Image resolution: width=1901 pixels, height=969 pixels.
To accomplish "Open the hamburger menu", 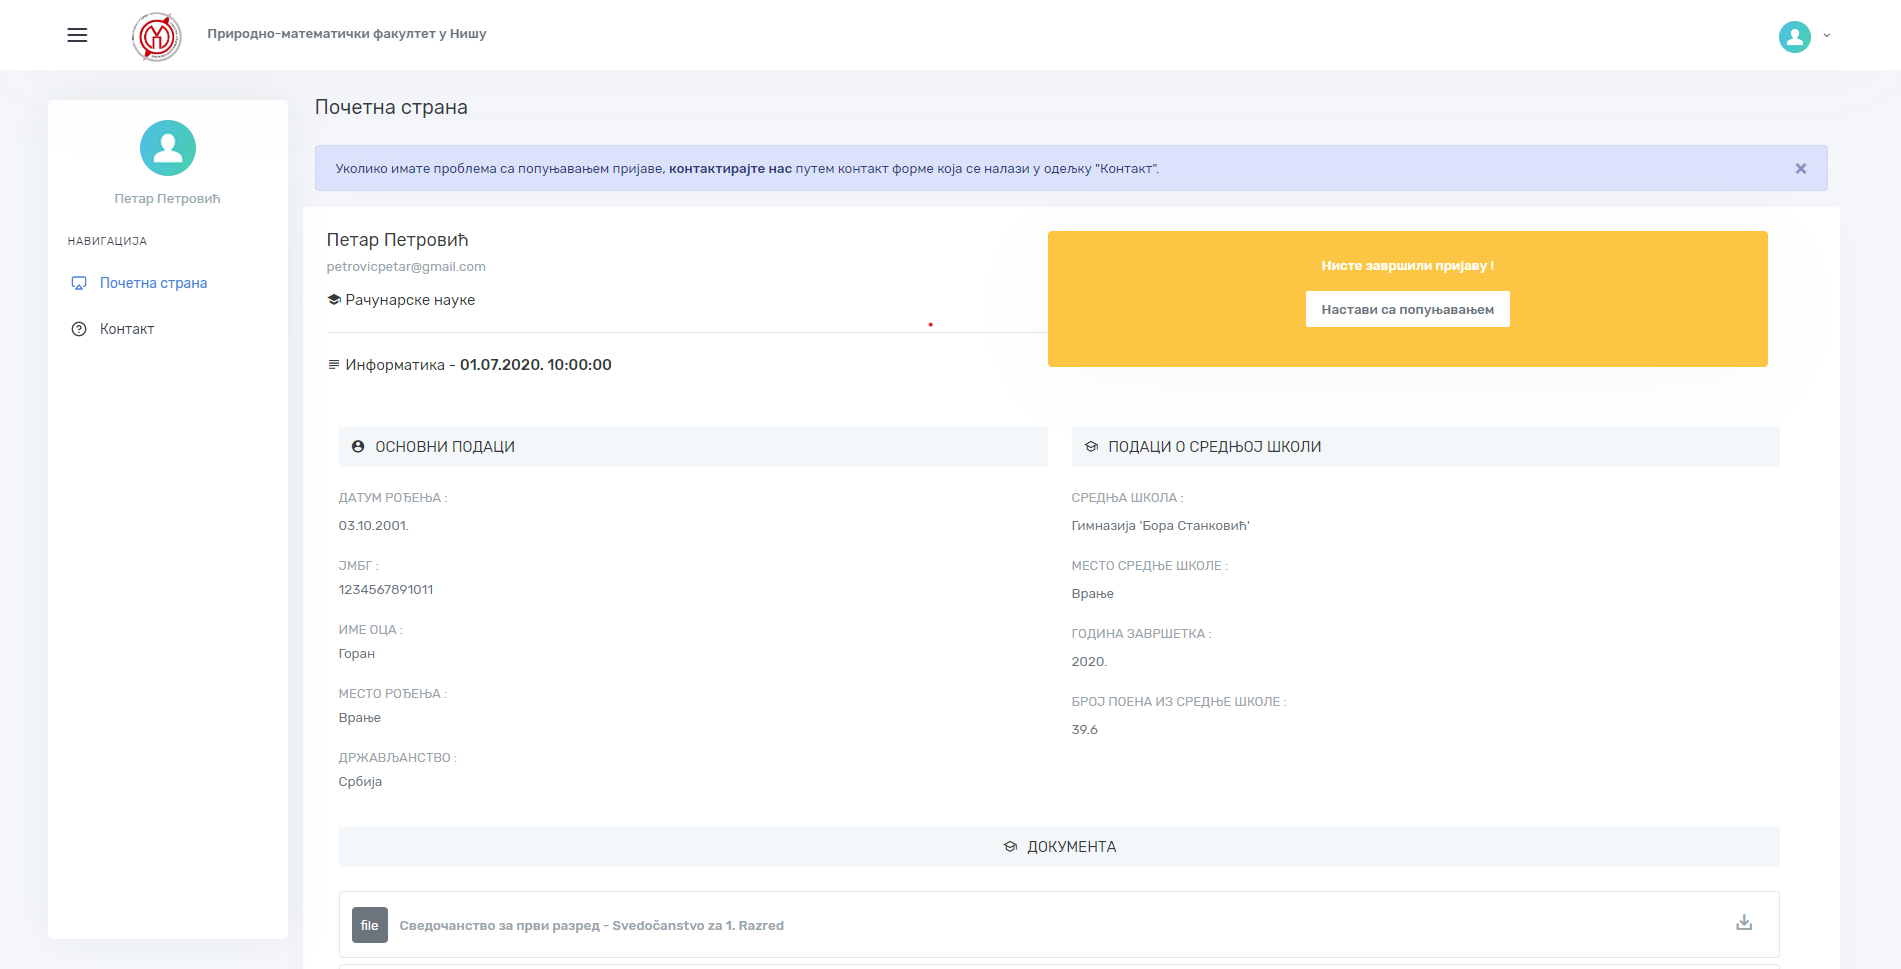I will click(x=77, y=35).
